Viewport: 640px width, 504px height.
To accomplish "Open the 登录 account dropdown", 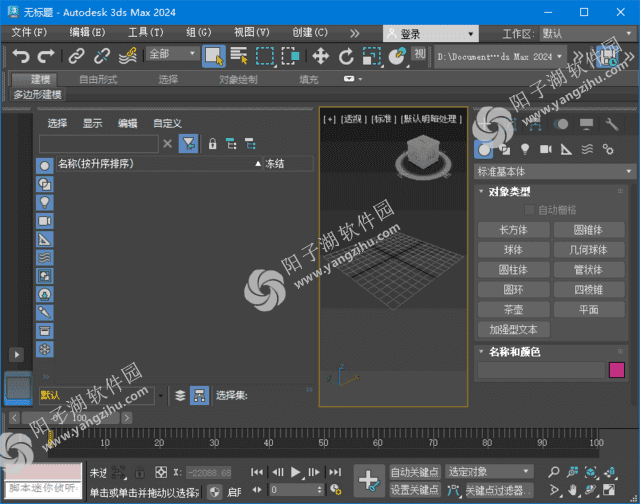I will point(431,33).
